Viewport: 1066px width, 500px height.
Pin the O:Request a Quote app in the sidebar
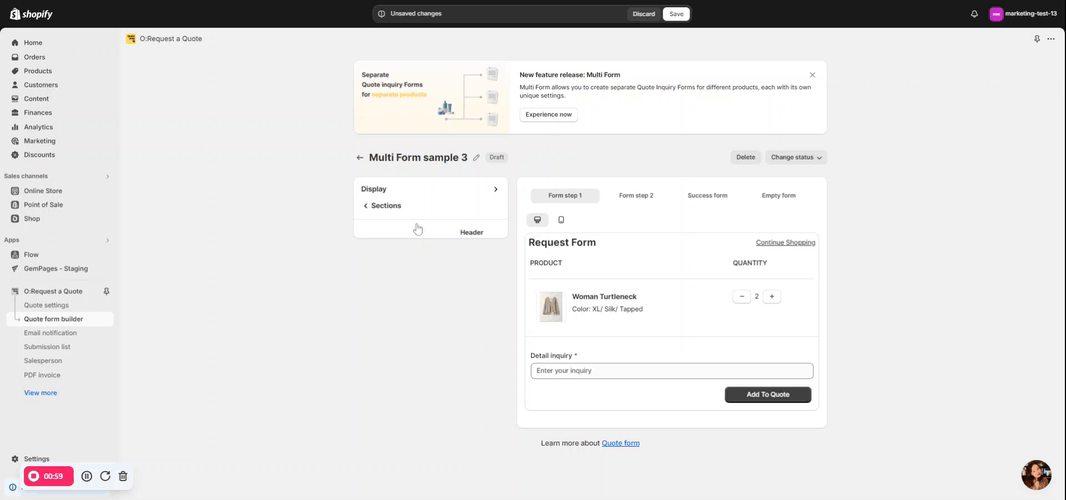106,291
